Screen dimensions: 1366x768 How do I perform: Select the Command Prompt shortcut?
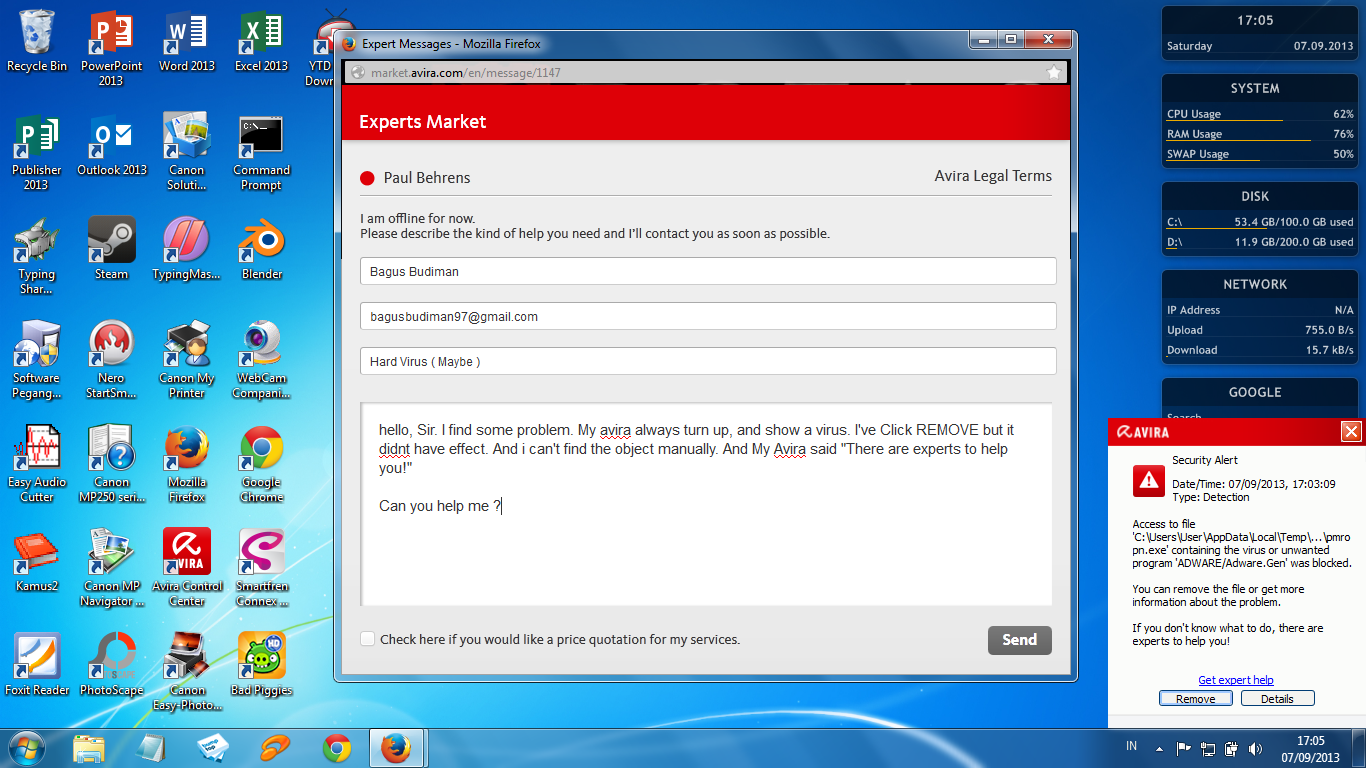261,153
